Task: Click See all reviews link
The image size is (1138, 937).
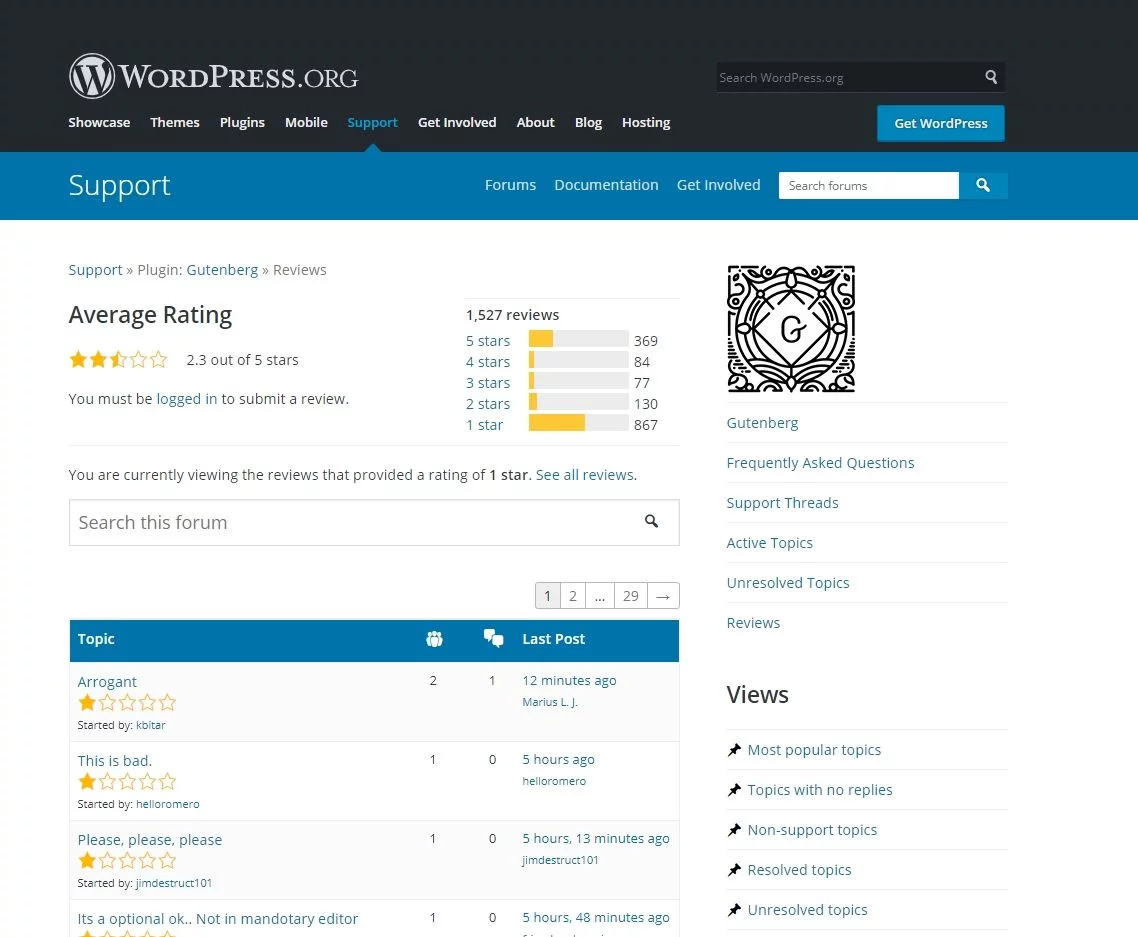Action: click(584, 475)
